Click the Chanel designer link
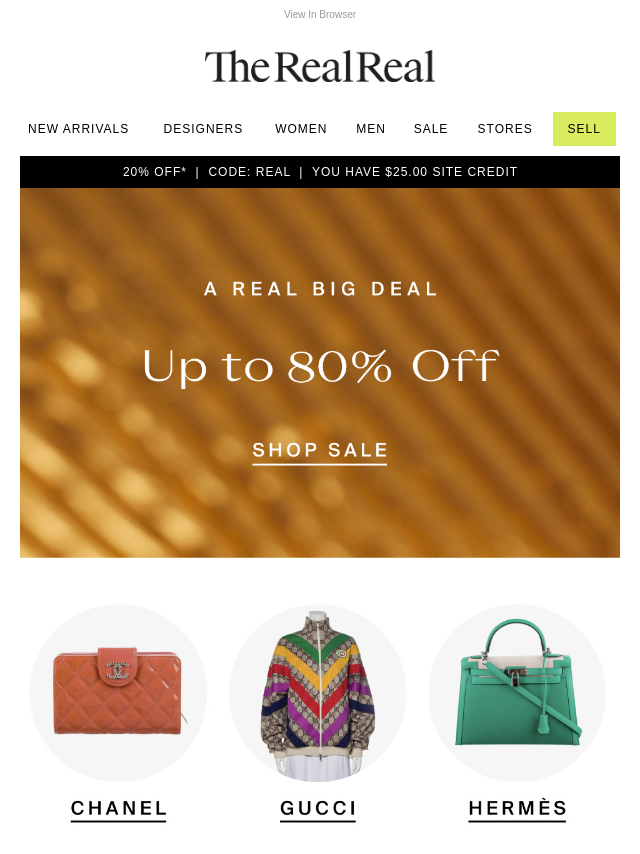The width and height of the screenshot is (640, 854). 118,809
